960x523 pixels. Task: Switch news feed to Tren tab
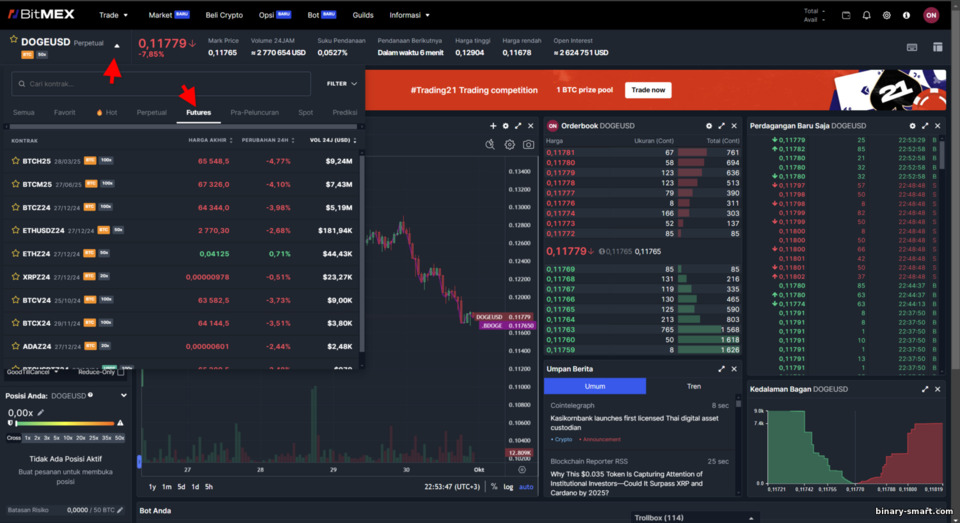pyautogui.click(x=694, y=386)
